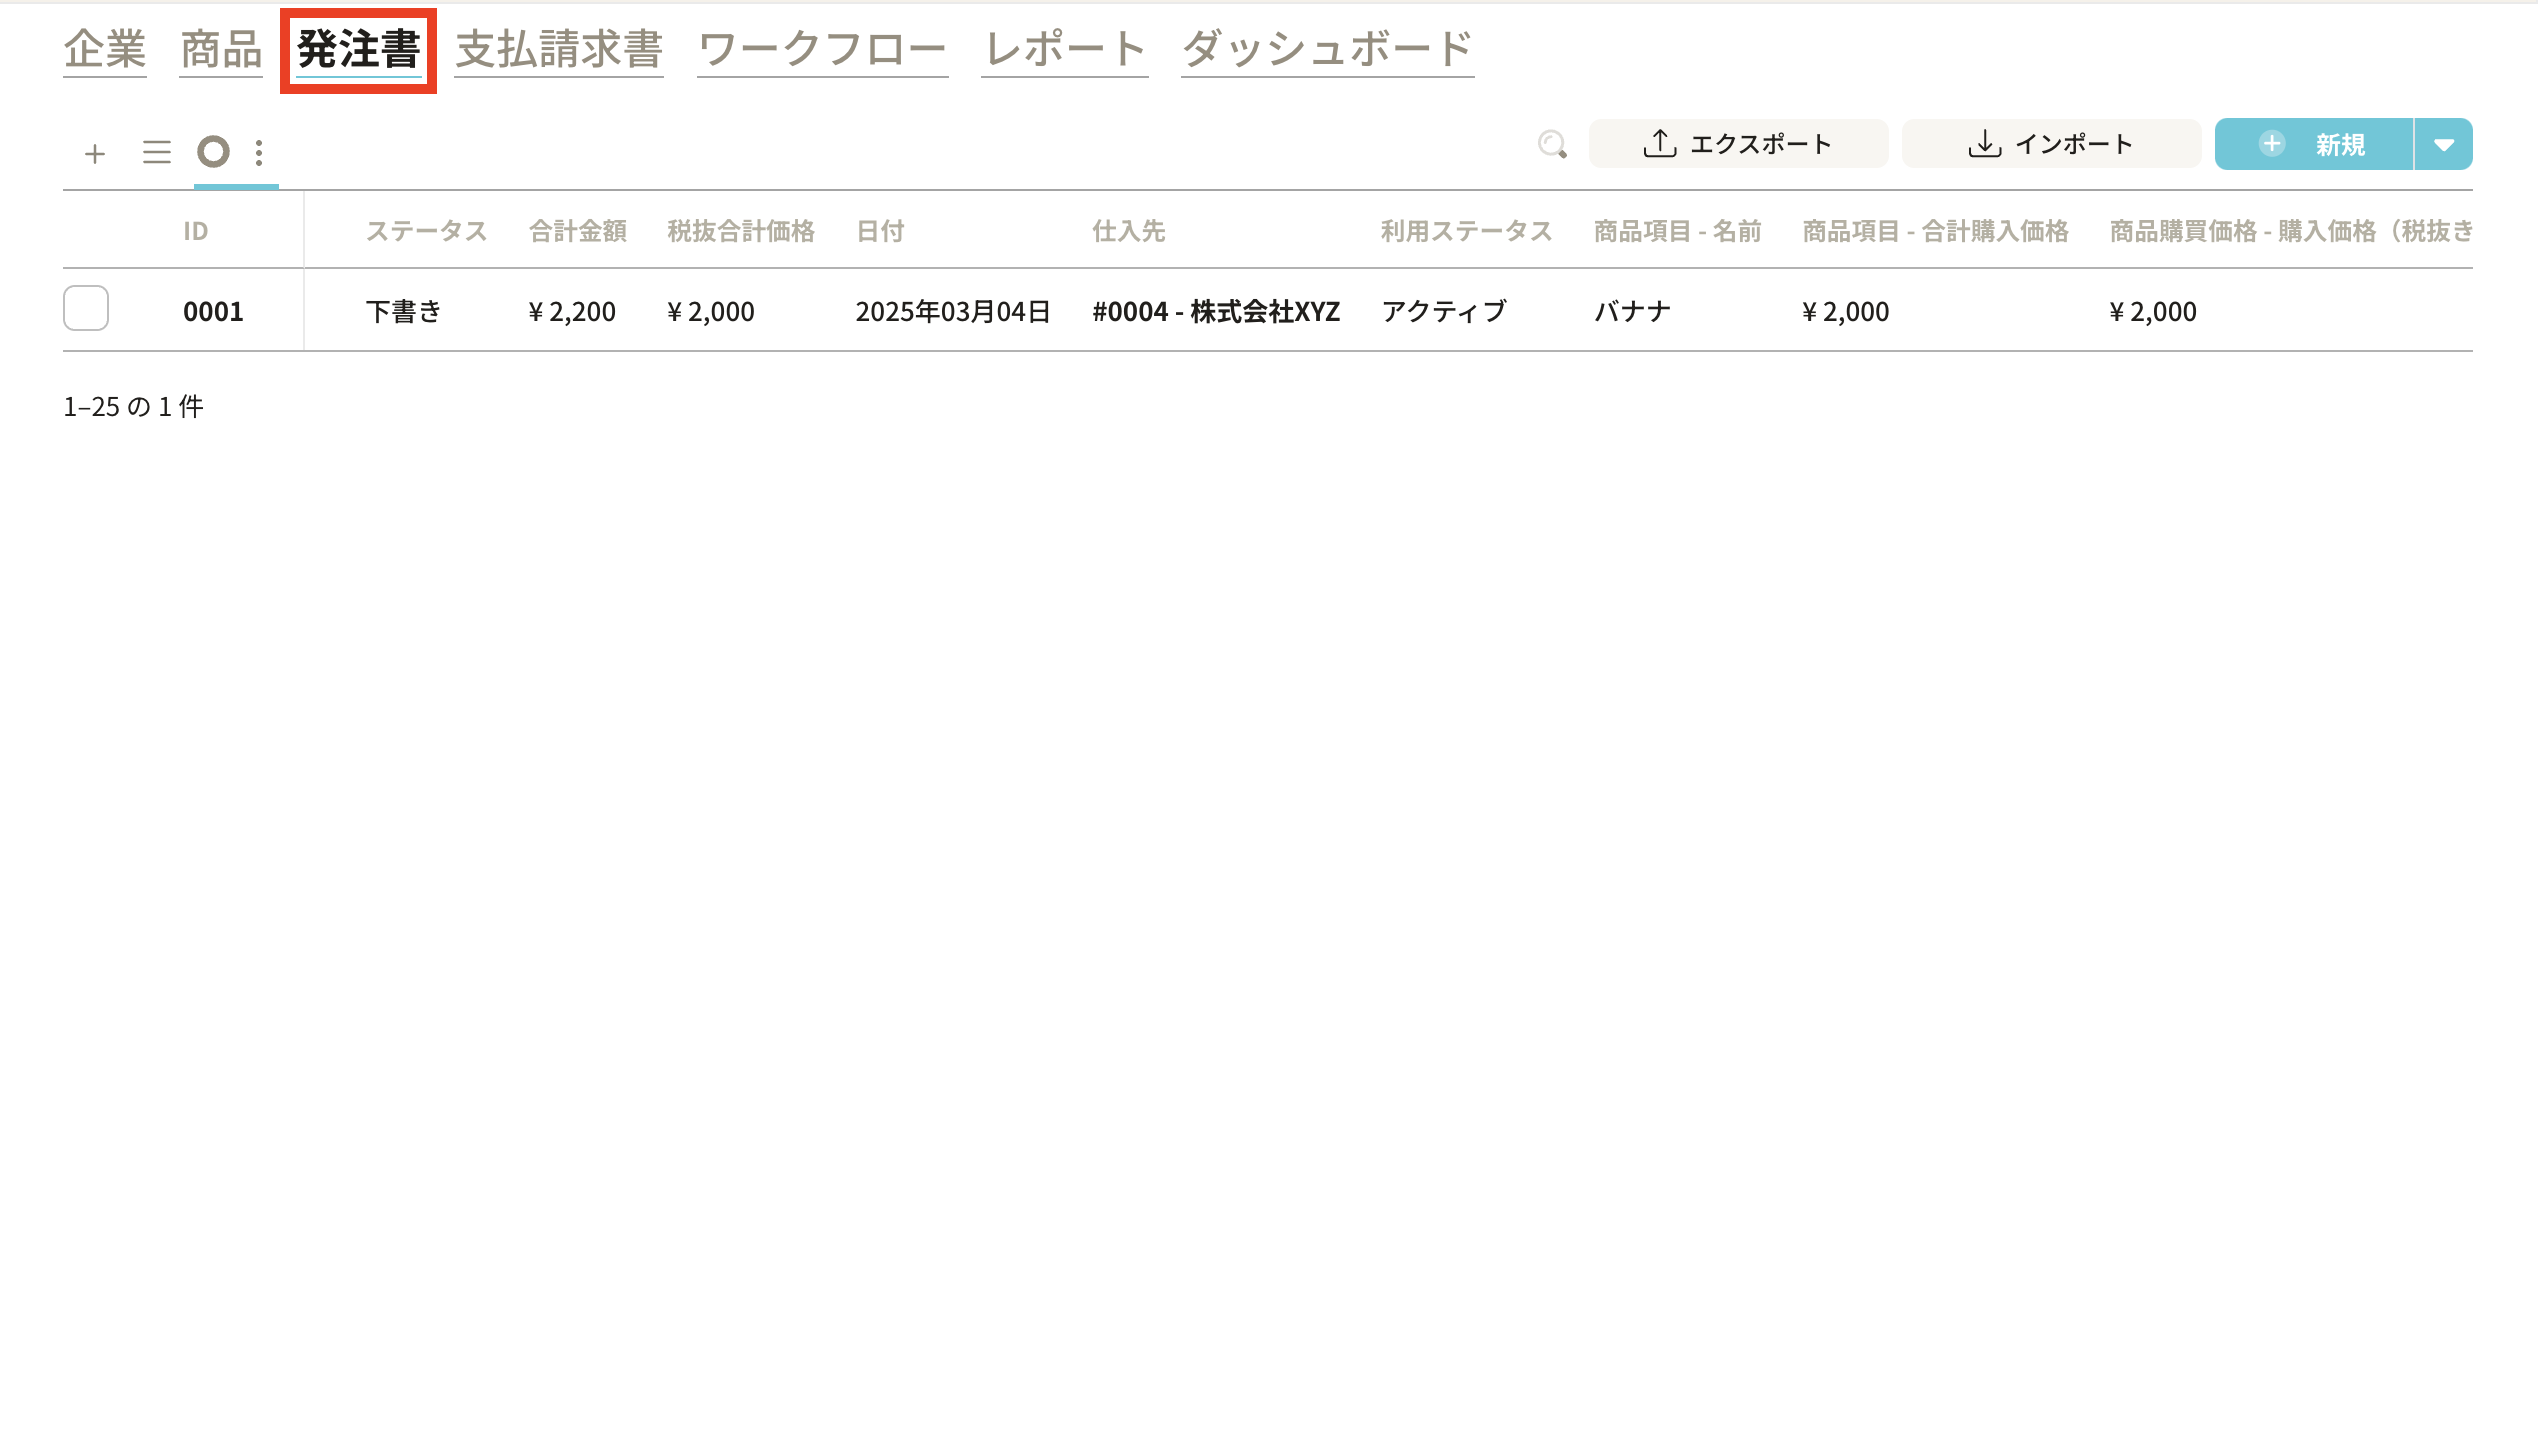This screenshot has width=2538, height=1448.
Task: Select the circle view icon
Action: tap(213, 152)
